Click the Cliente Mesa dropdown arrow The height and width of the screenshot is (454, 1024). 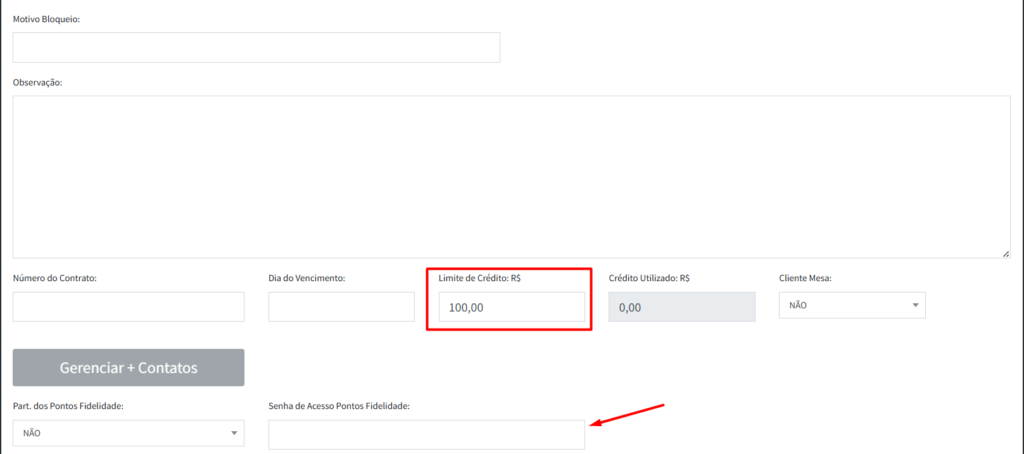[x=915, y=305]
